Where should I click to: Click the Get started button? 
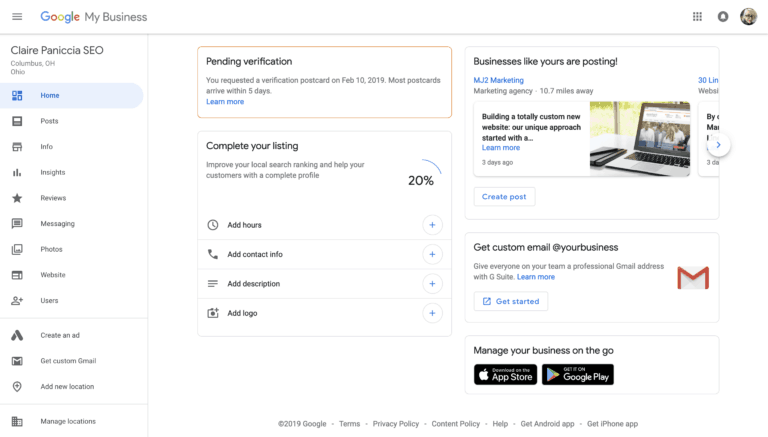[x=510, y=301]
